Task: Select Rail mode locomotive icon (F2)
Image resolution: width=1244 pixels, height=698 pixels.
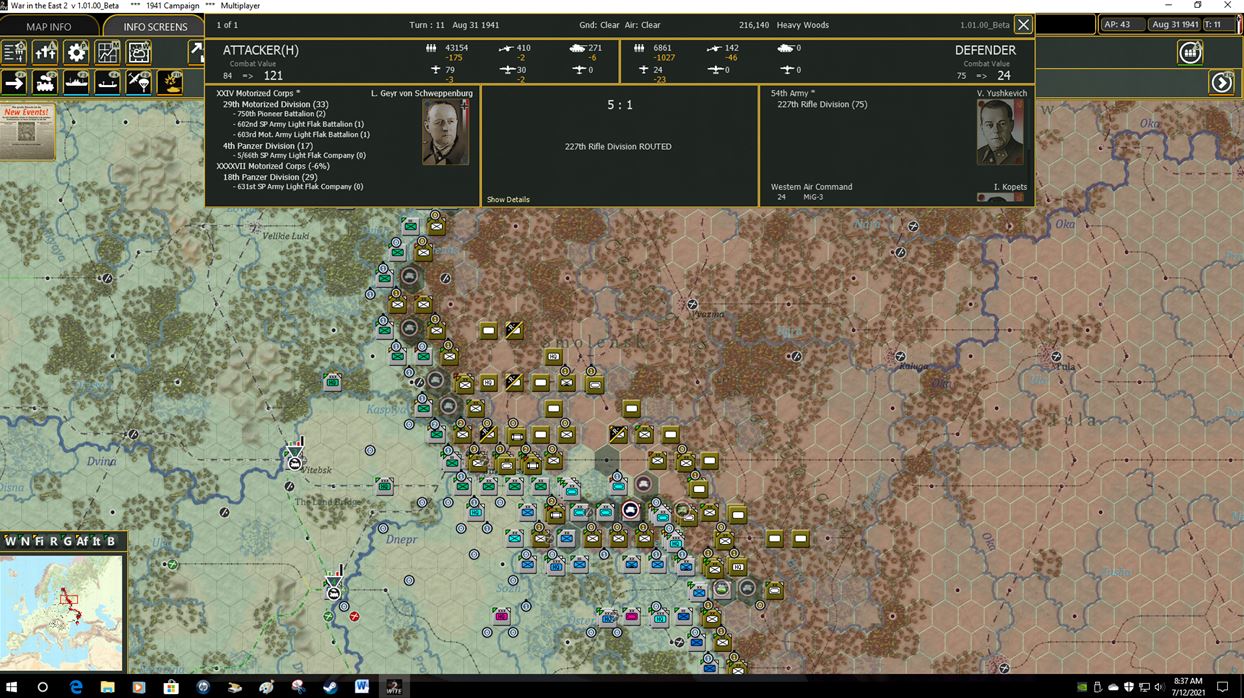Action: (x=45, y=83)
